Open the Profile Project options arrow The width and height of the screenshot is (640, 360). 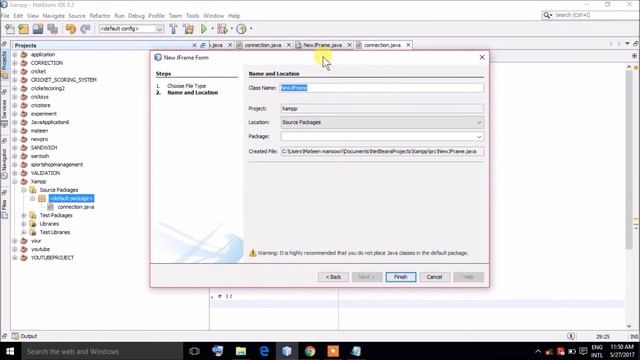point(251,29)
